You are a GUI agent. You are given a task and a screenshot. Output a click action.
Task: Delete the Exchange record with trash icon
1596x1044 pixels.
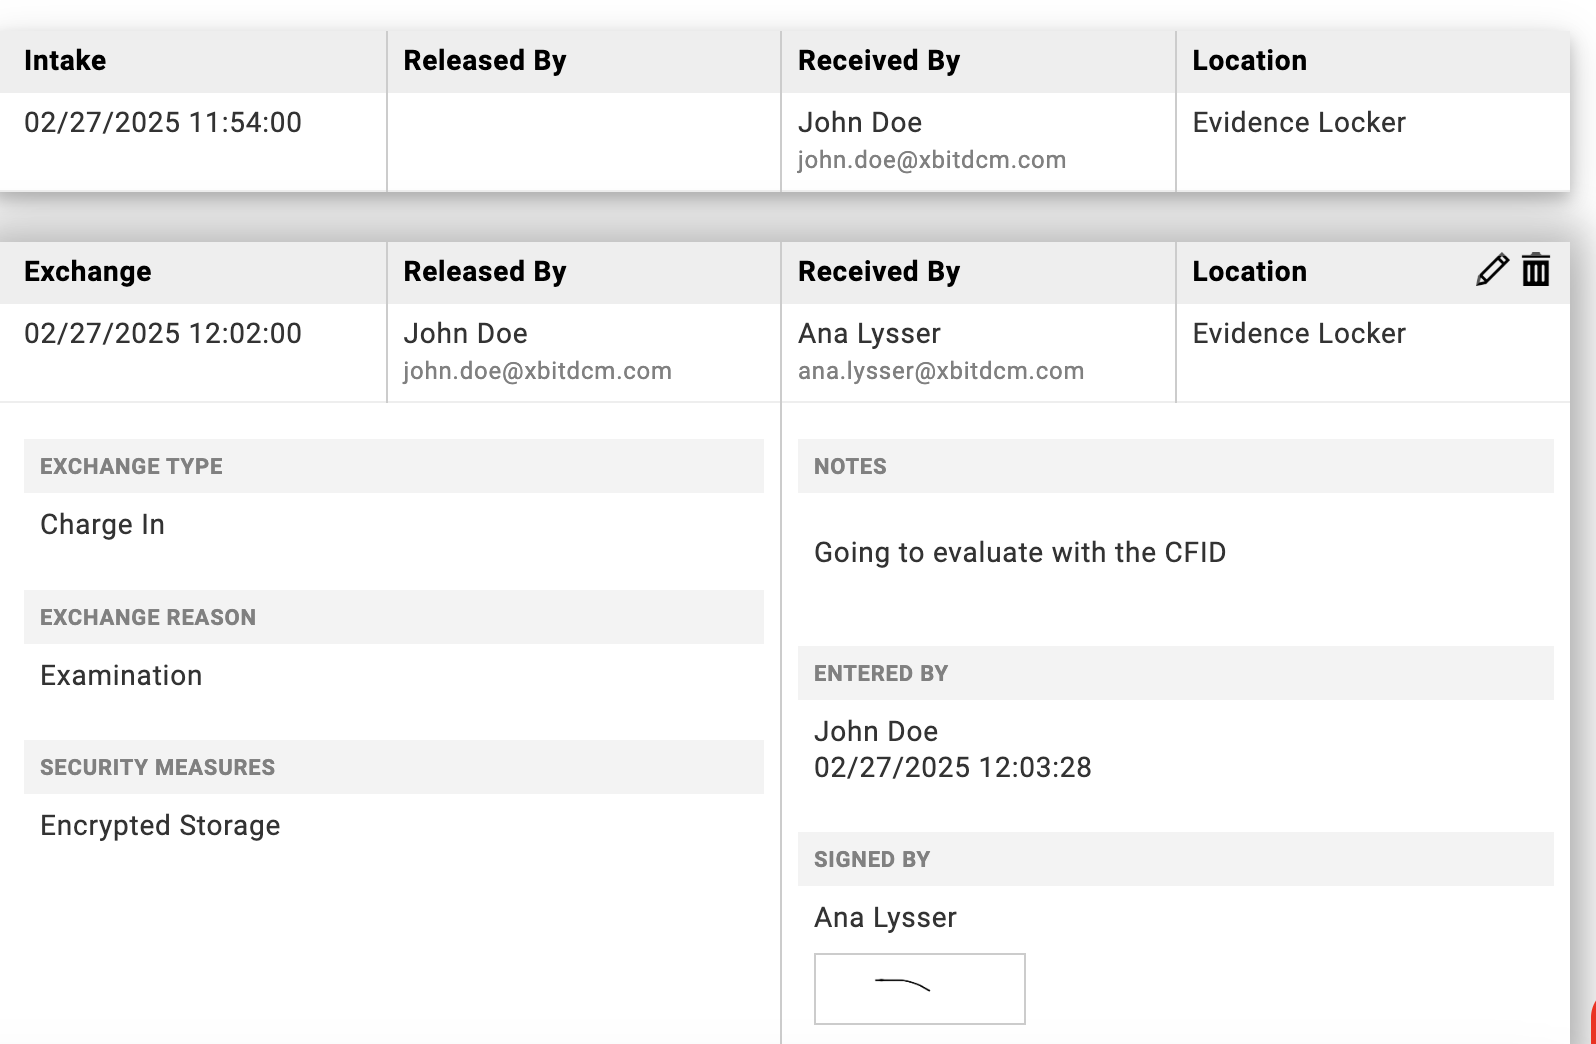coord(1536,271)
